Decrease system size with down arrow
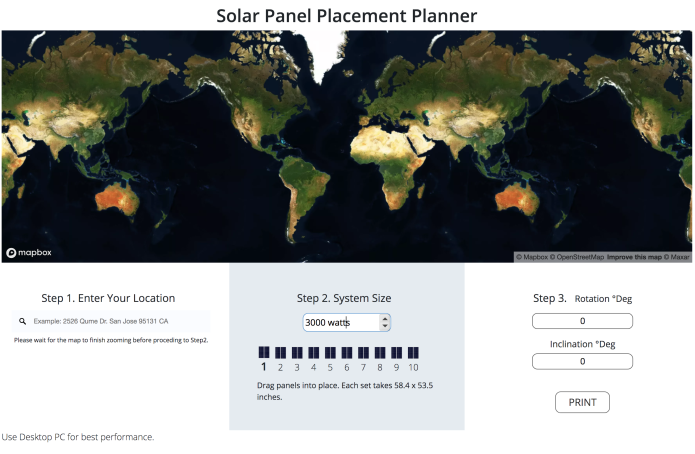 385,326
